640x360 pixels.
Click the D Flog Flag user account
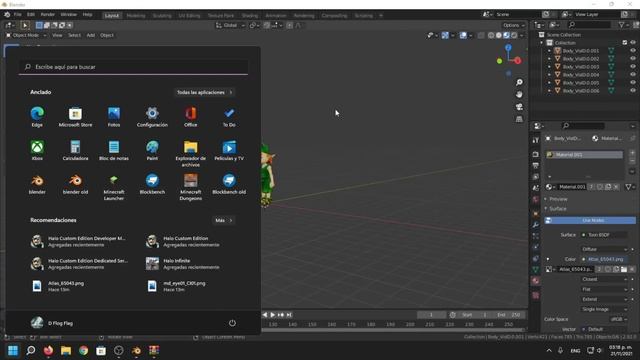52,323
